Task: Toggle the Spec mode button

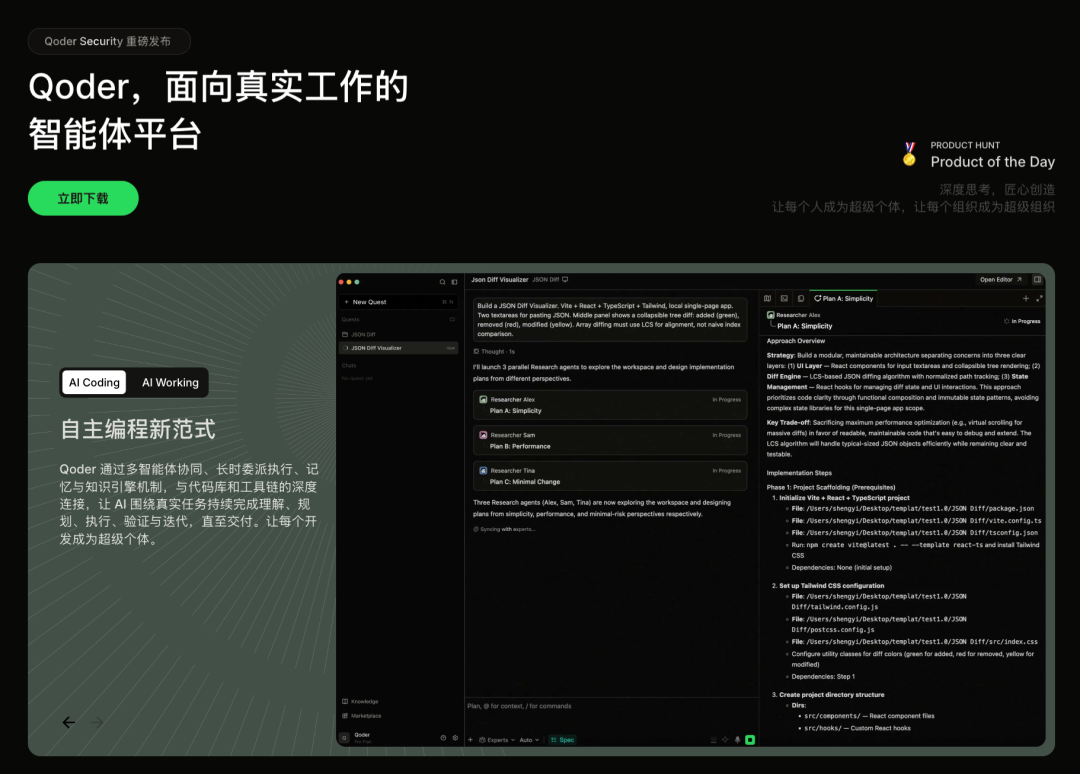Action: 562,740
